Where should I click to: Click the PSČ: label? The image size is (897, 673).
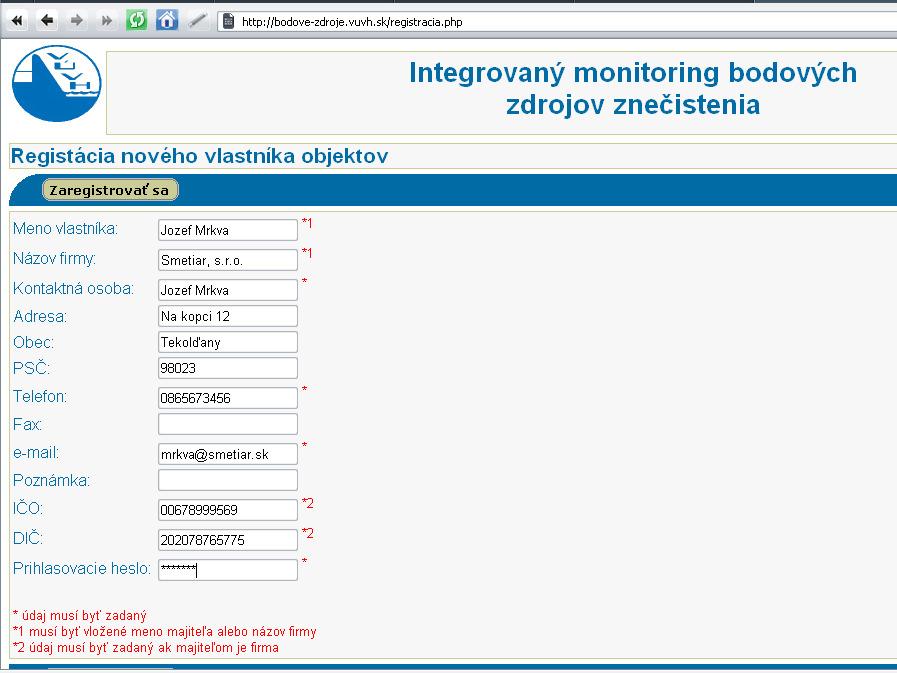(x=31, y=367)
